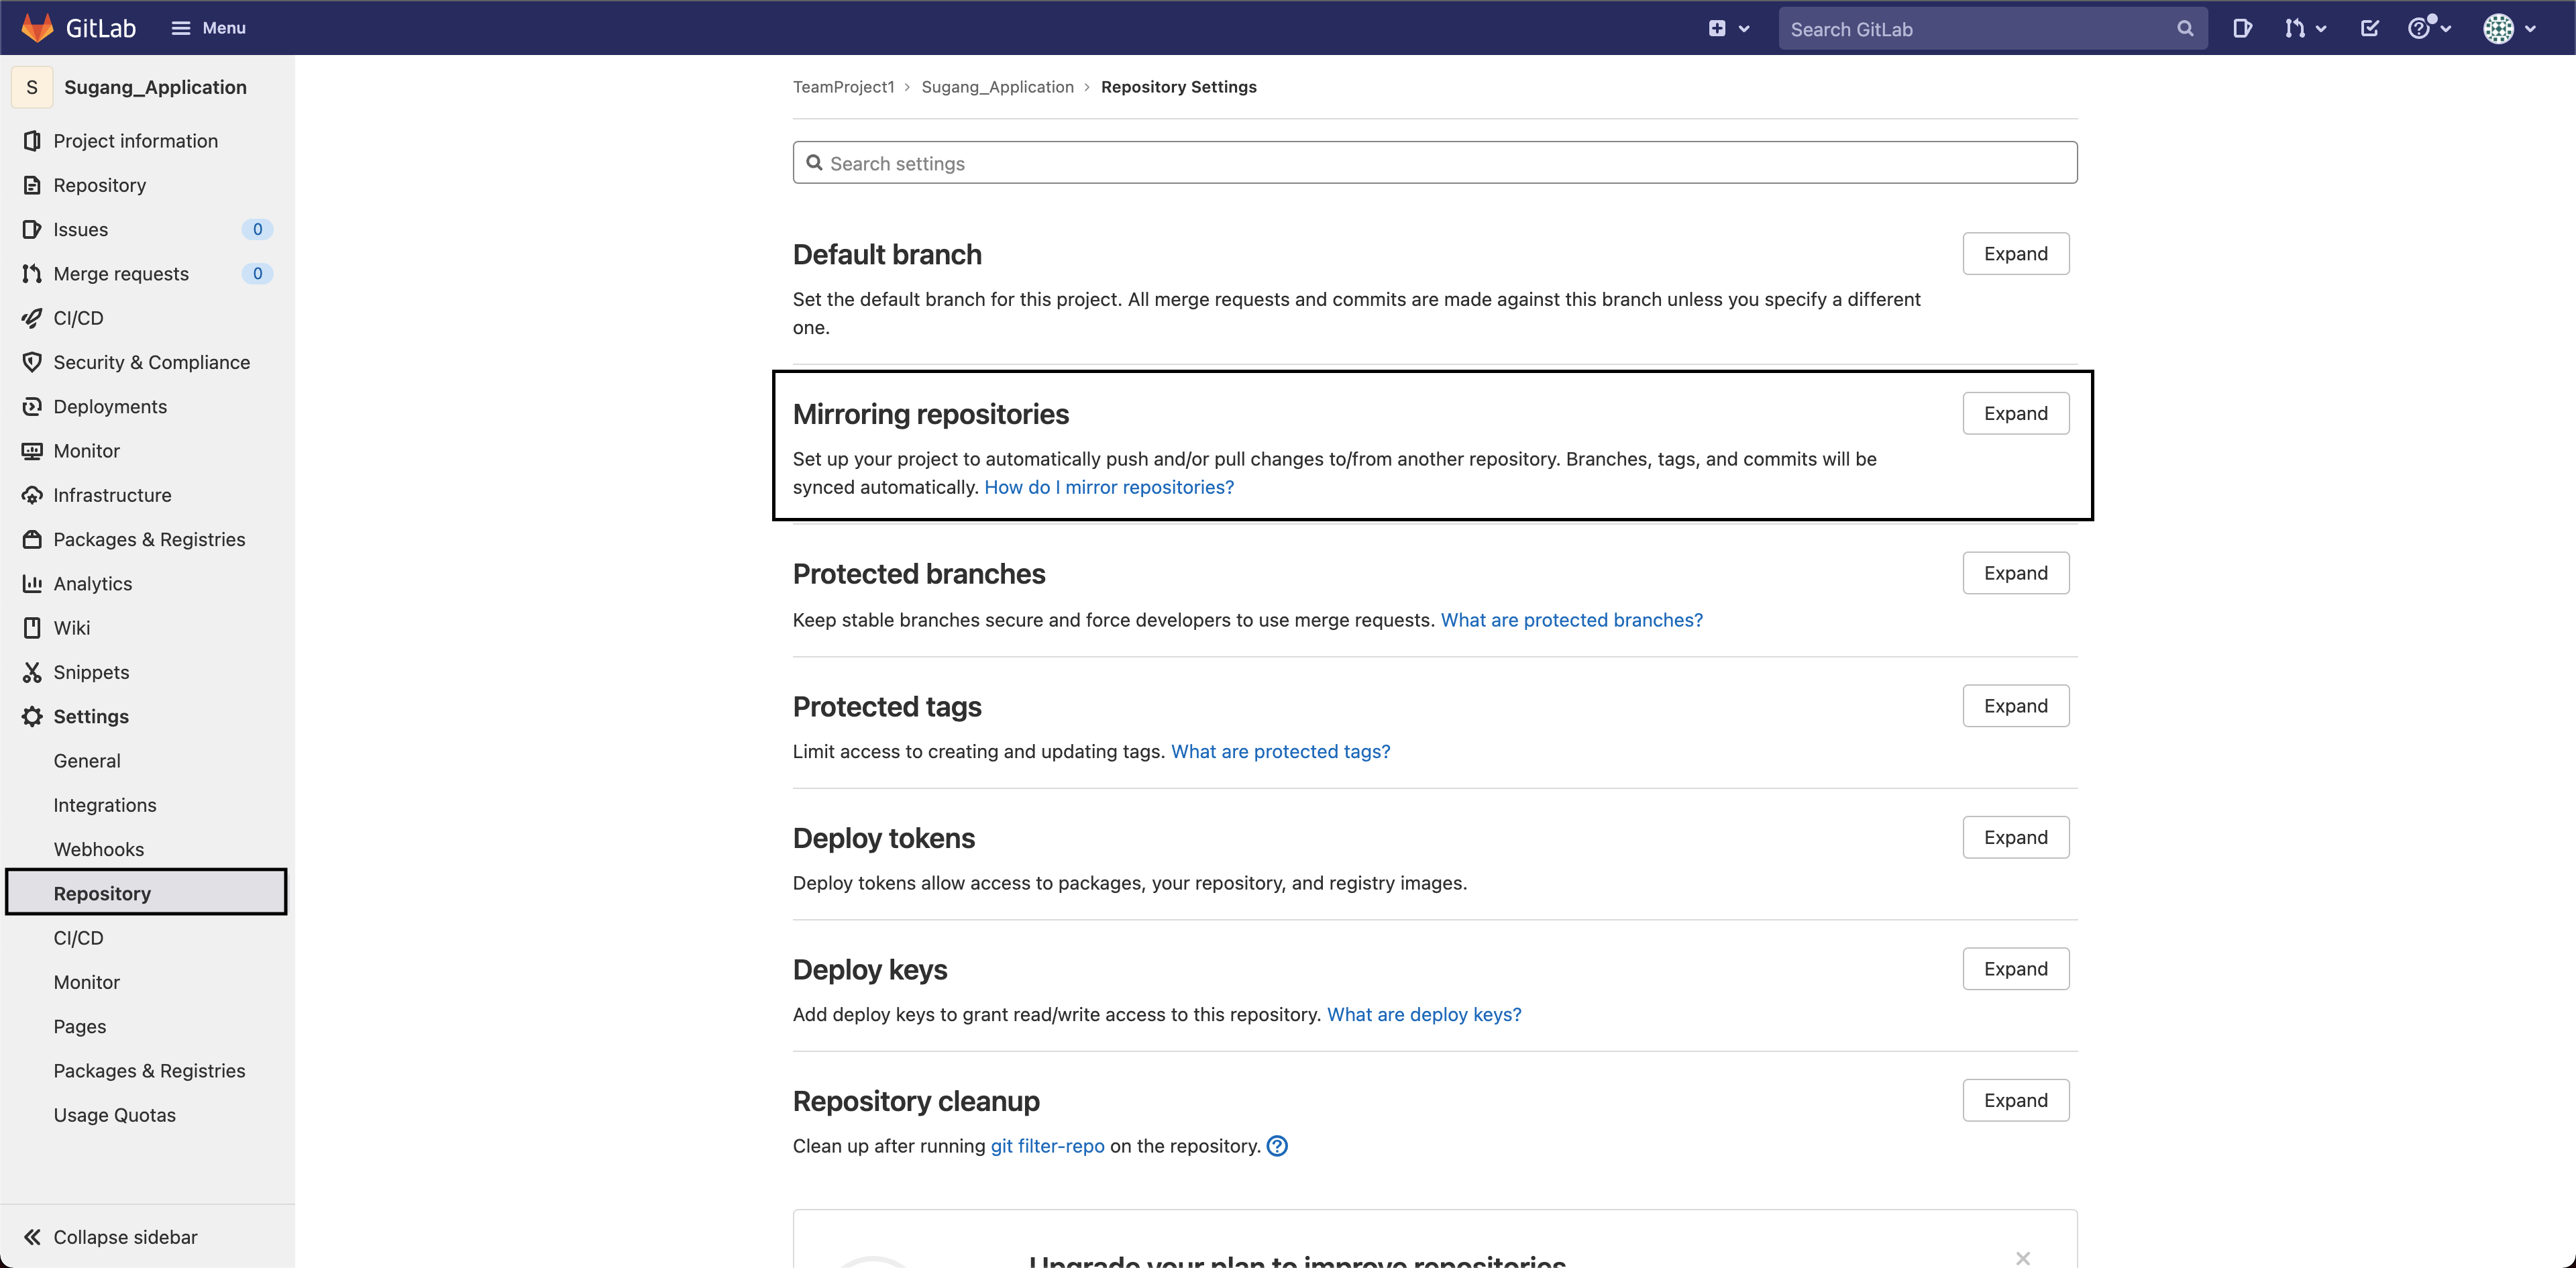Select General under Settings in sidebar
This screenshot has width=2576, height=1268.
[x=87, y=761]
